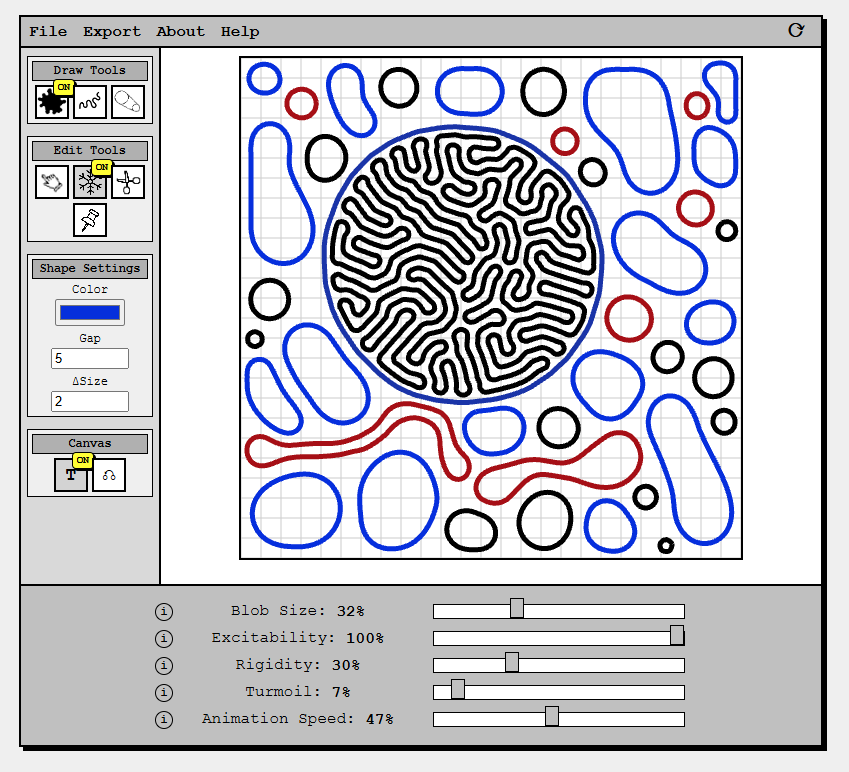The height and width of the screenshot is (772, 849).
Task: Click the Rigidity slider handle
Action: [x=511, y=661]
